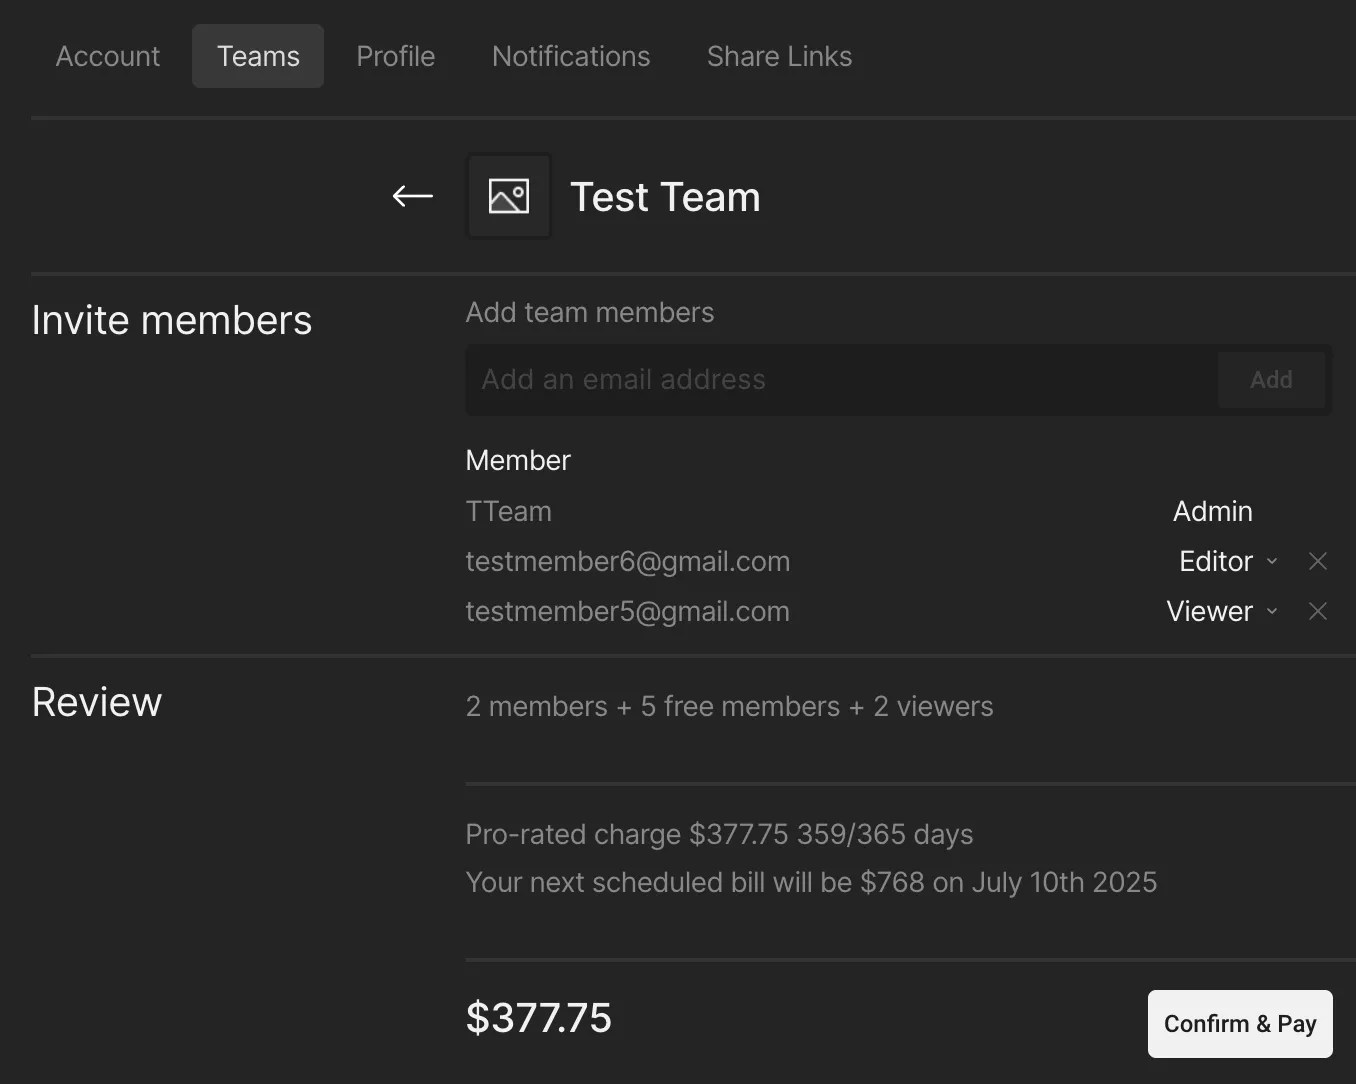Focus the 'Add an email address' field

coord(840,380)
